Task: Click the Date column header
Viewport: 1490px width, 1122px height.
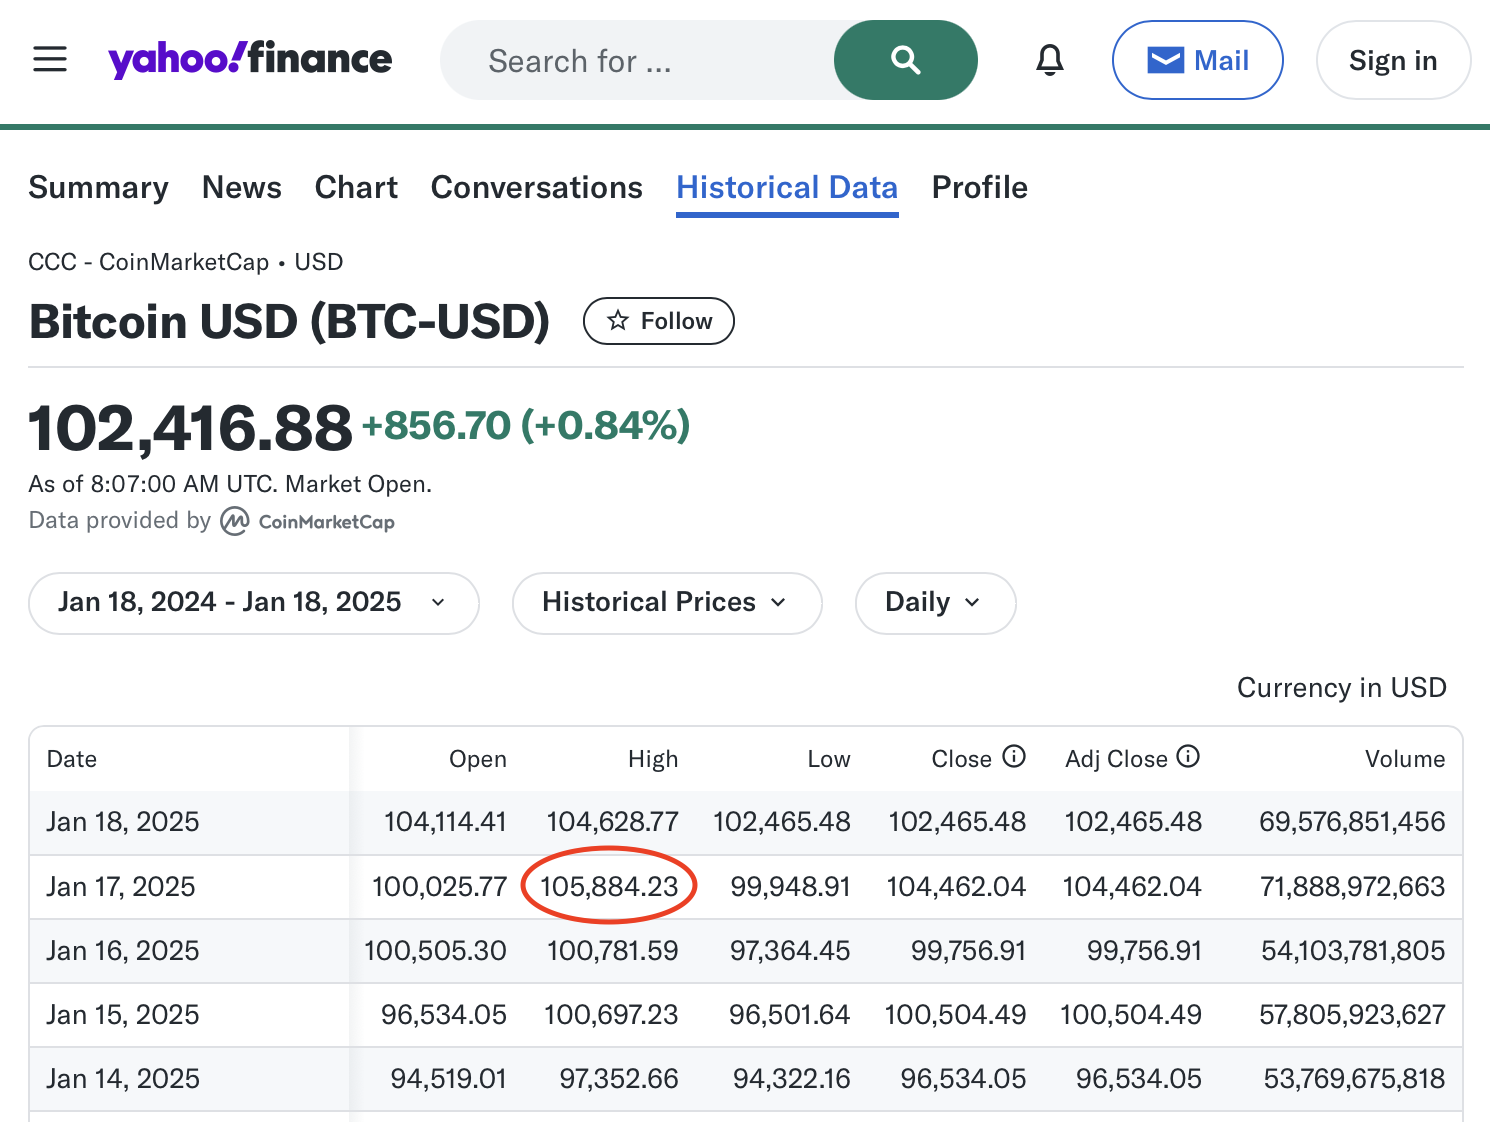Action: [x=72, y=759]
